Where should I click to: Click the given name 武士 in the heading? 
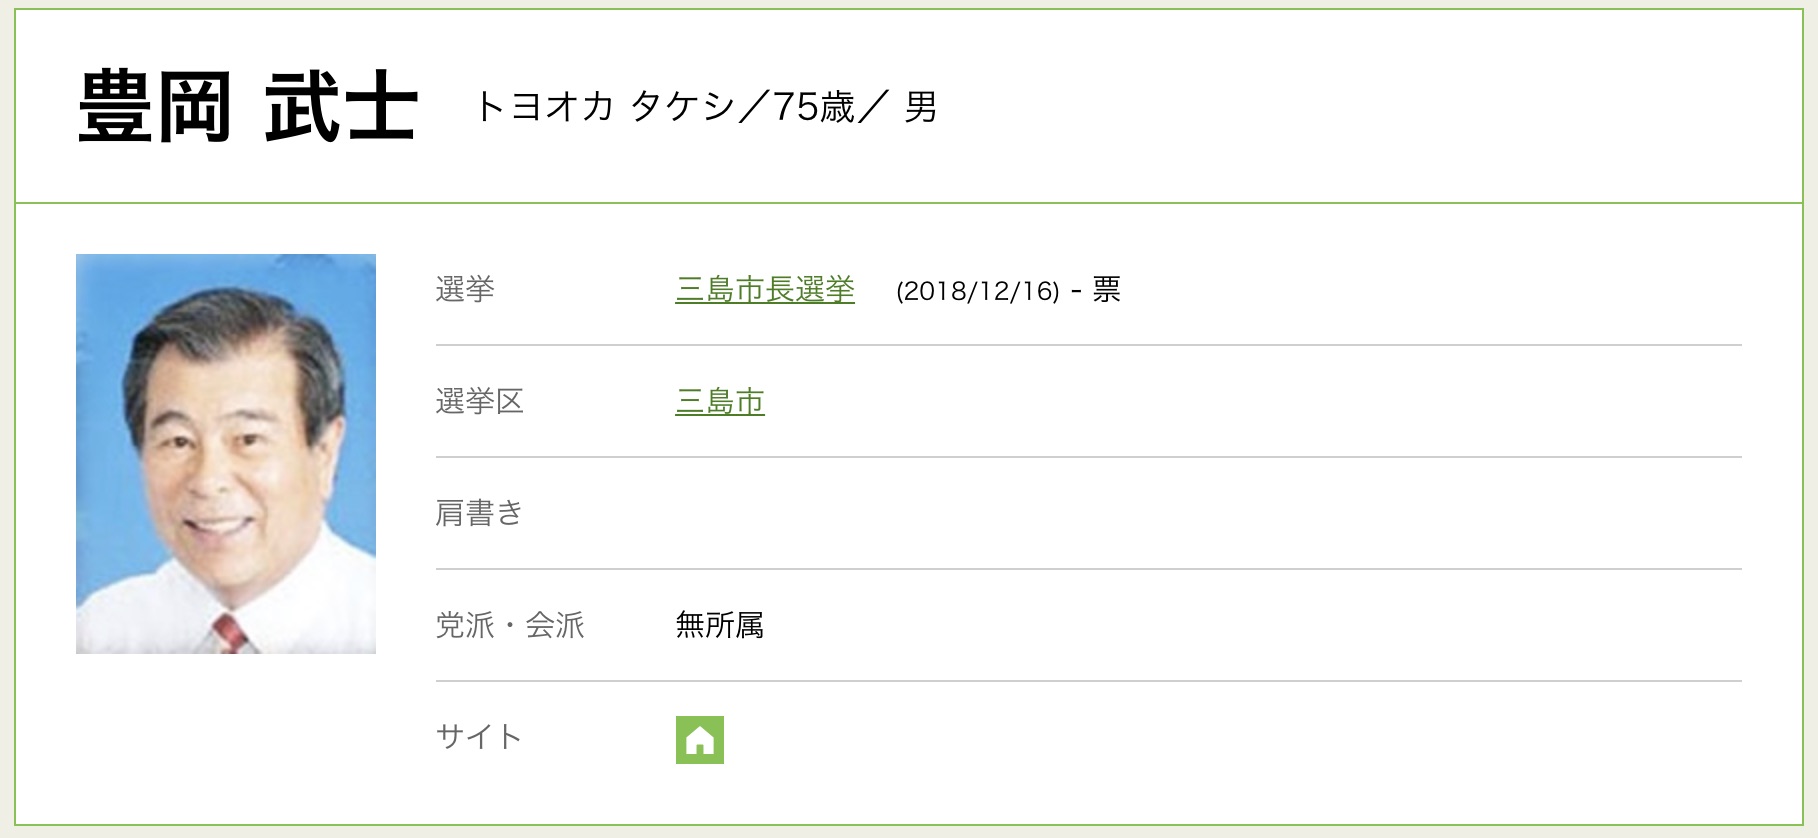coord(341,107)
